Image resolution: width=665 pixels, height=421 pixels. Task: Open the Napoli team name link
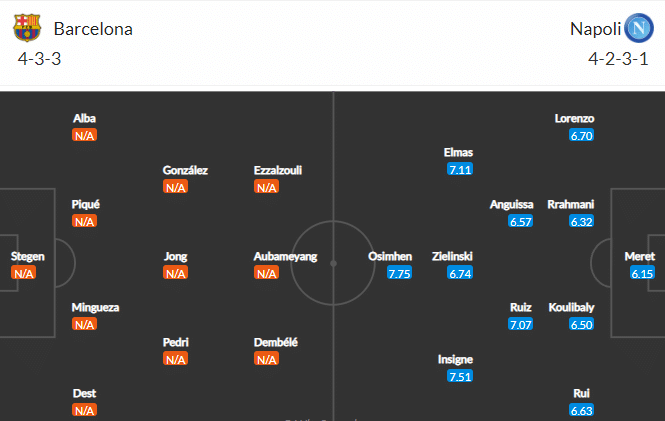click(595, 29)
